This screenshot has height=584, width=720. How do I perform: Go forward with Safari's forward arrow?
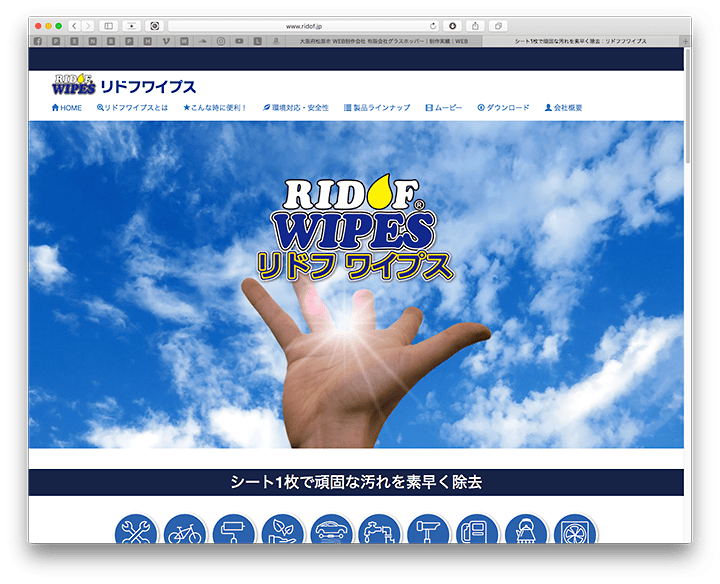point(88,26)
